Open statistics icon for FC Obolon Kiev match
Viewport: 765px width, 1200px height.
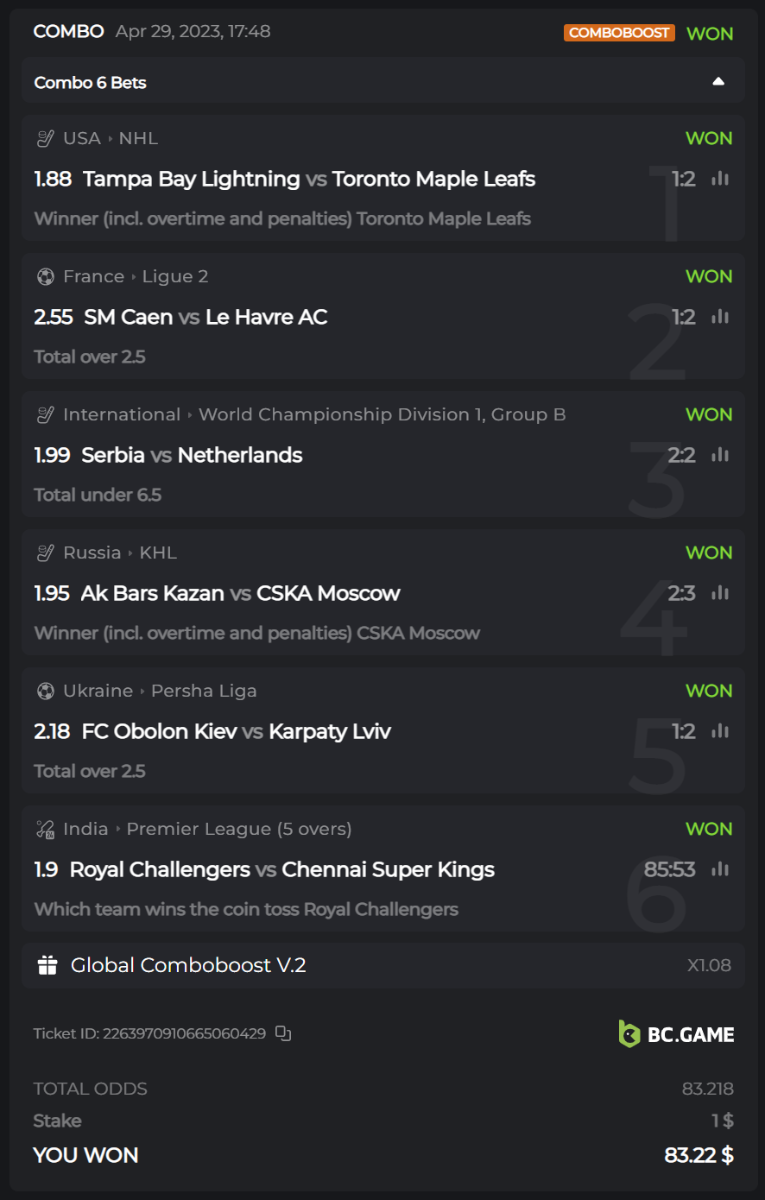click(720, 731)
